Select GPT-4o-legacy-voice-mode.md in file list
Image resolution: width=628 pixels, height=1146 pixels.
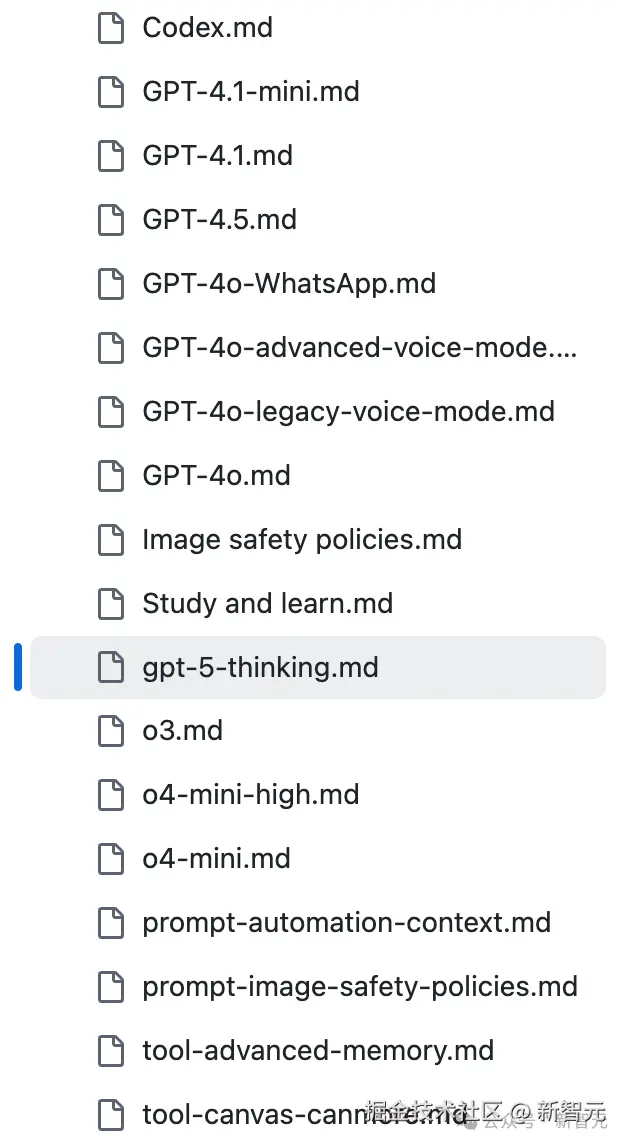pos(348,412)
